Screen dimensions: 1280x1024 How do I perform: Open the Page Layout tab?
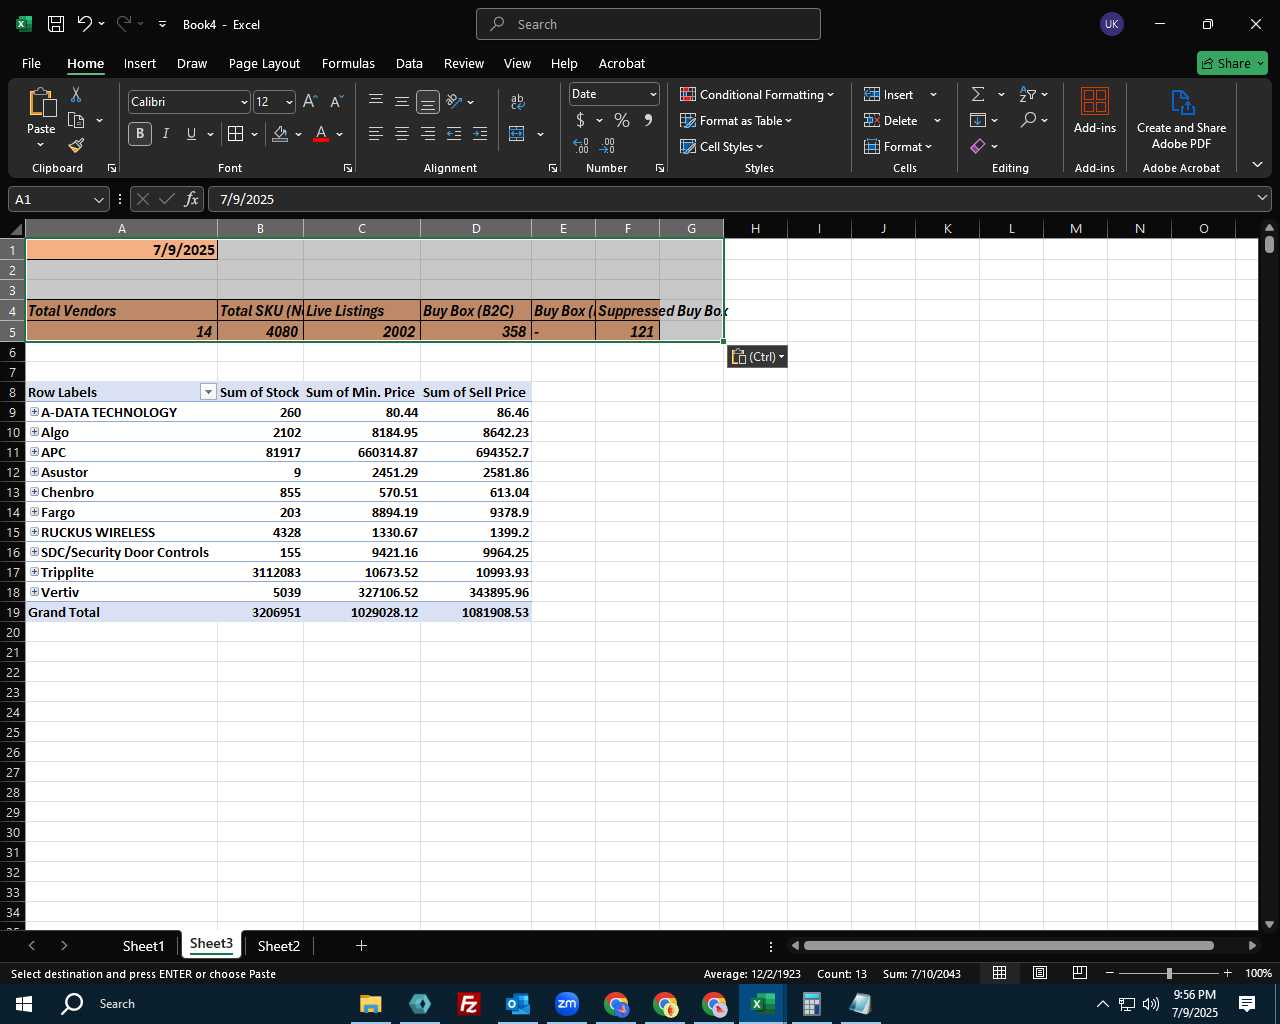pyautogui.click(x=264, y=63)
